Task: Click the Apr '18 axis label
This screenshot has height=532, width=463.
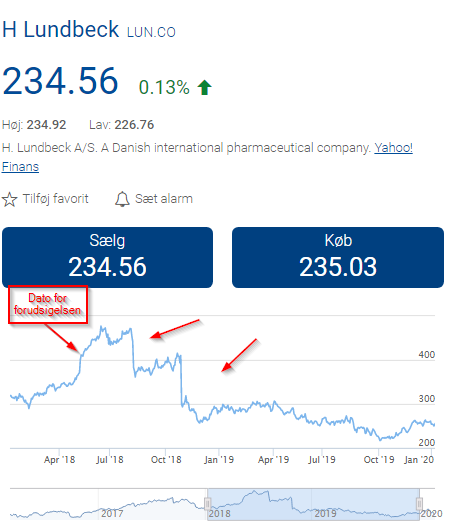Action: [59, 460]
